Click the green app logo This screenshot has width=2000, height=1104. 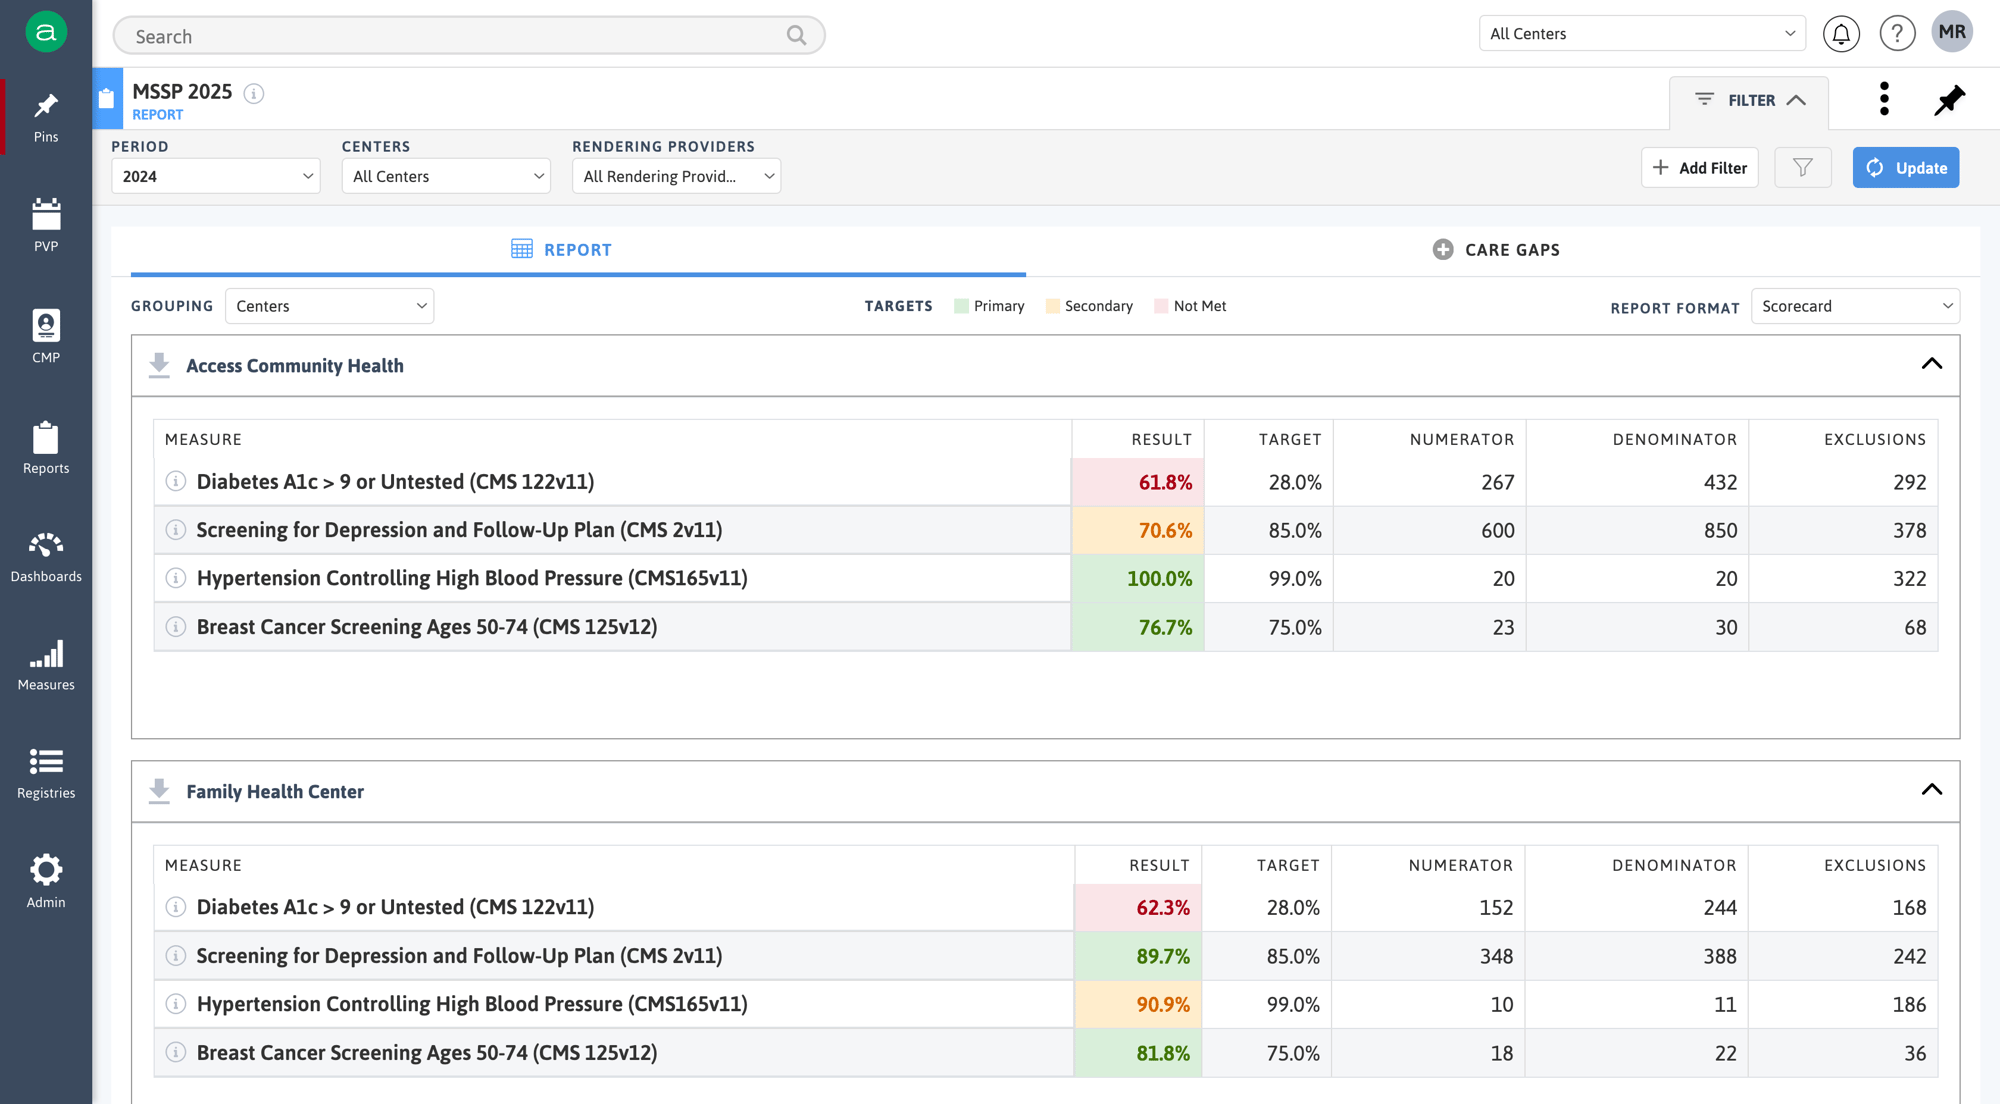coord(46,33)
